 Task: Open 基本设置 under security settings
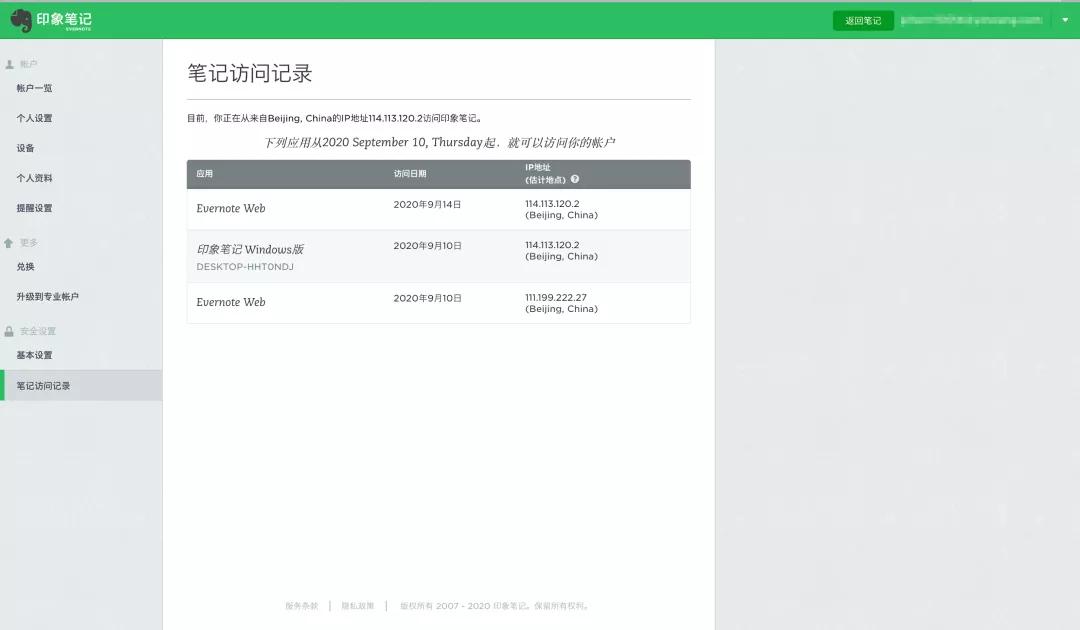[34, 355]
